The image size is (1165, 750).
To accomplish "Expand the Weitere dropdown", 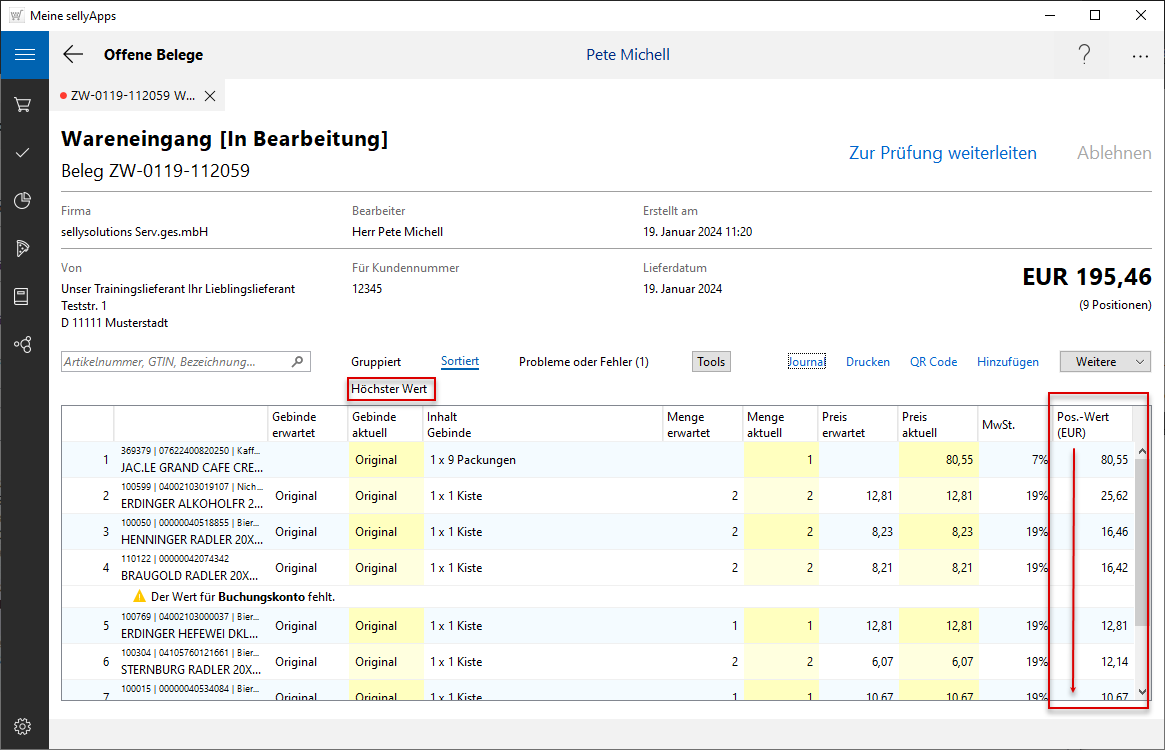I will tap(1105, 362).
